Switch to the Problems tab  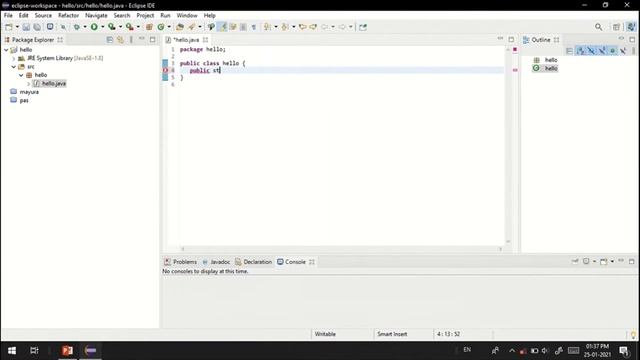pyautogui.click(x=180, y=262)
